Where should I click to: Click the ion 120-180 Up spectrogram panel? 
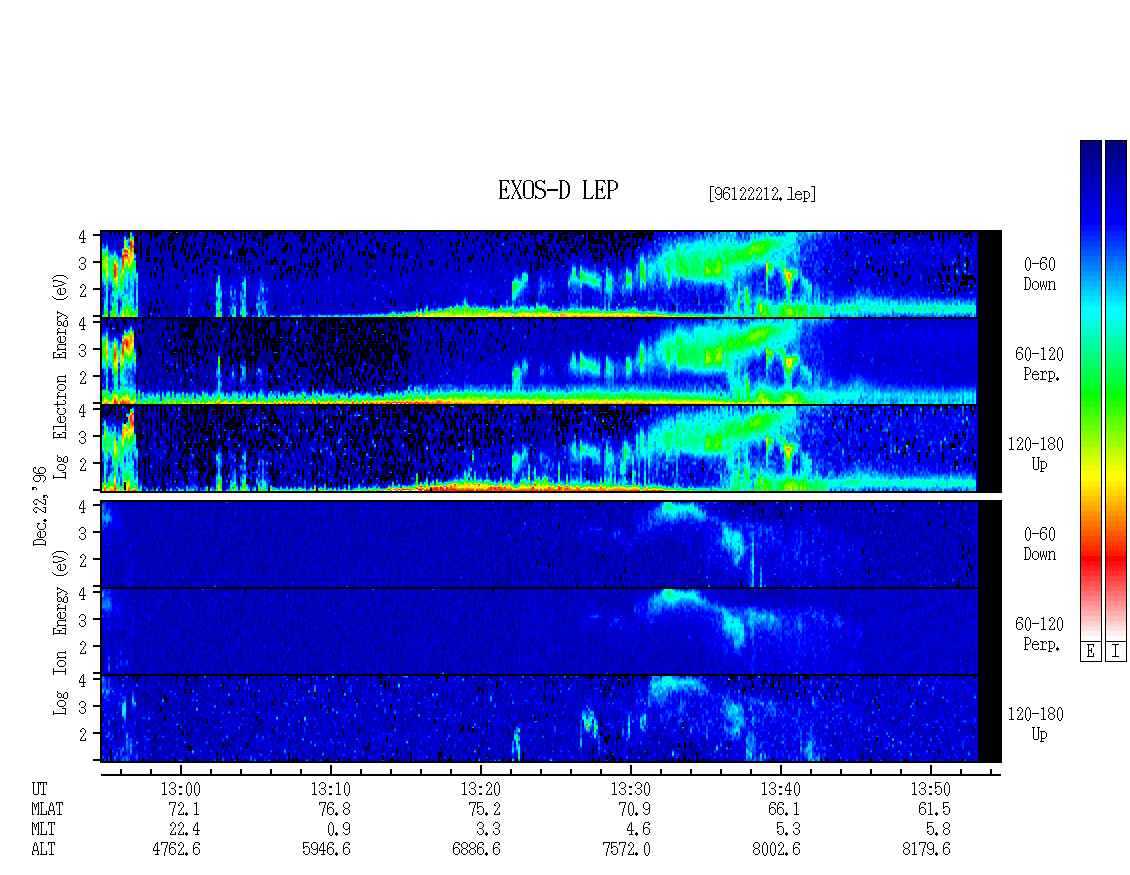point(551,719)
